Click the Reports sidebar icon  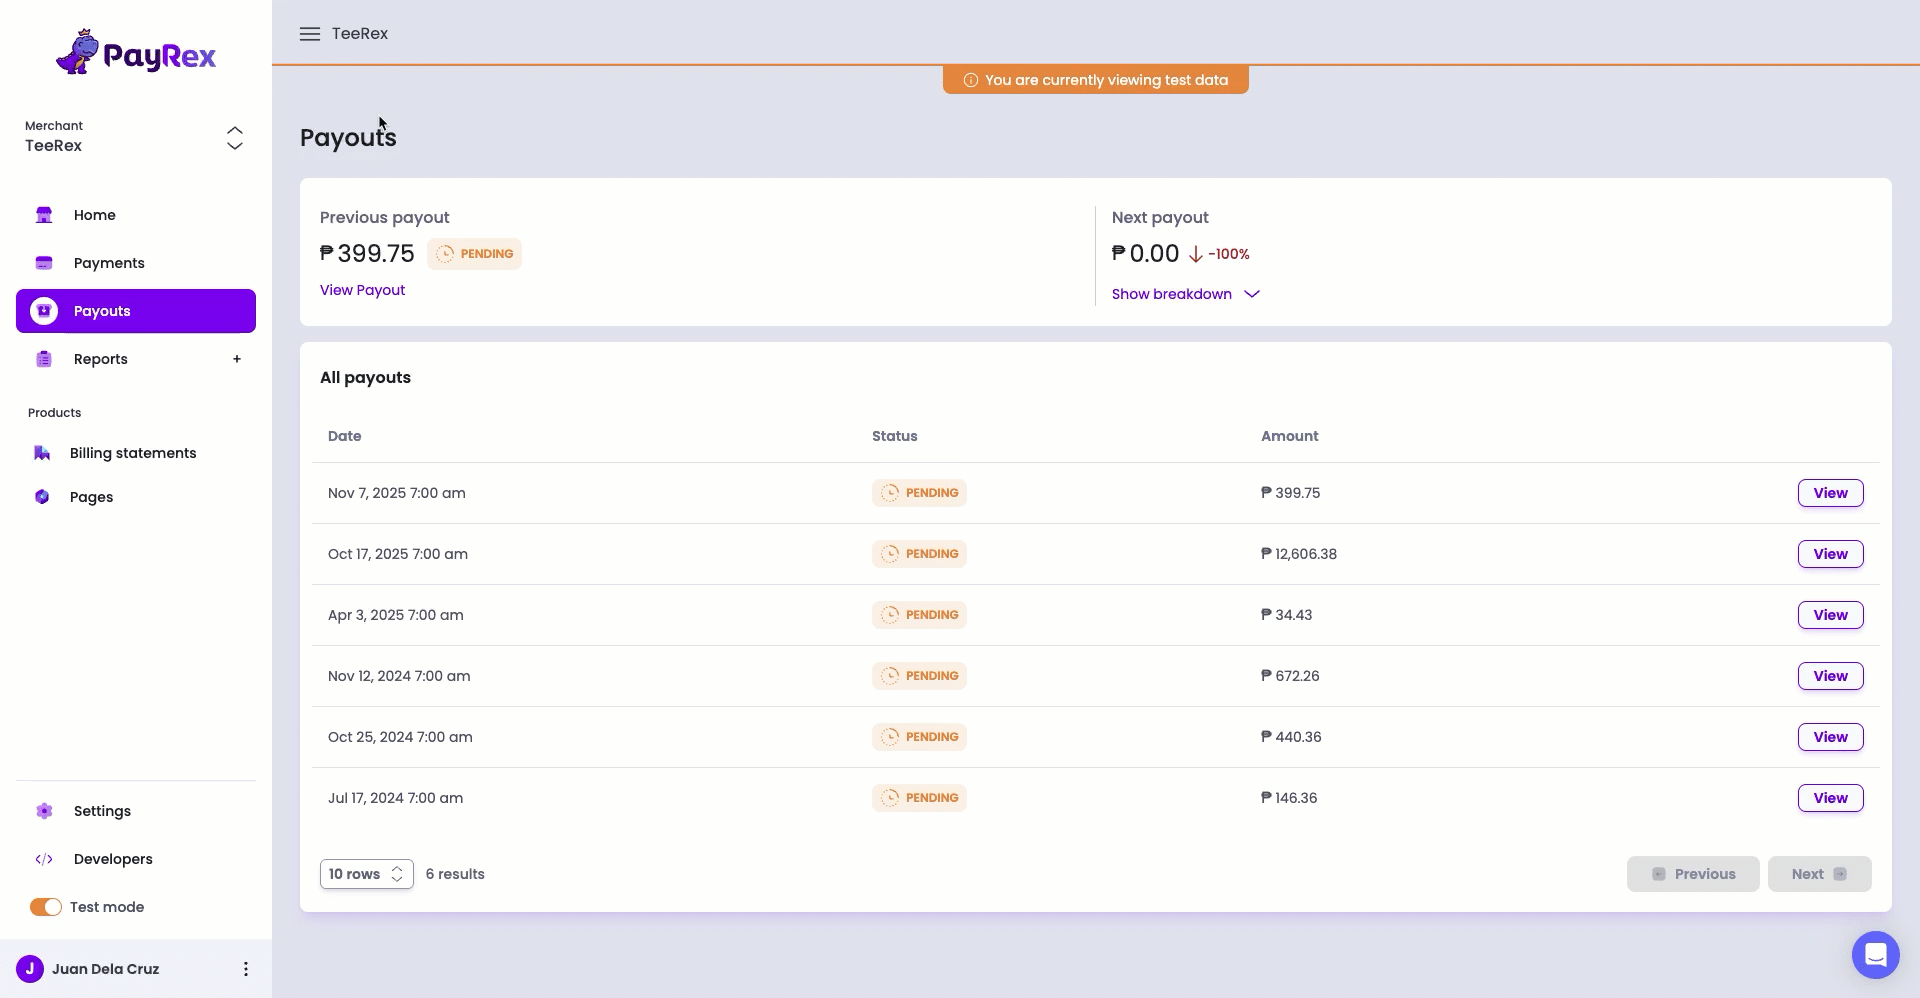point(44,359)
